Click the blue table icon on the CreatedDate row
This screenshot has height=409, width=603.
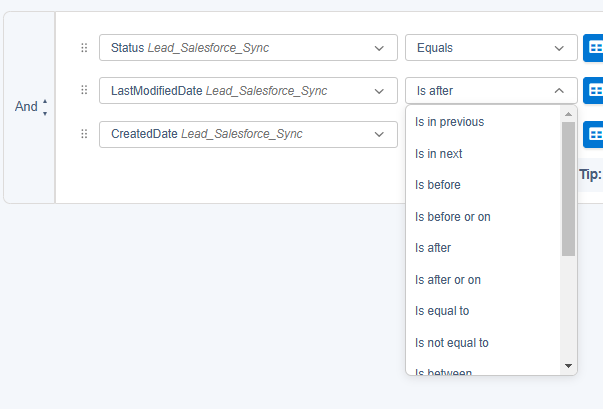[x=594, y=134]
